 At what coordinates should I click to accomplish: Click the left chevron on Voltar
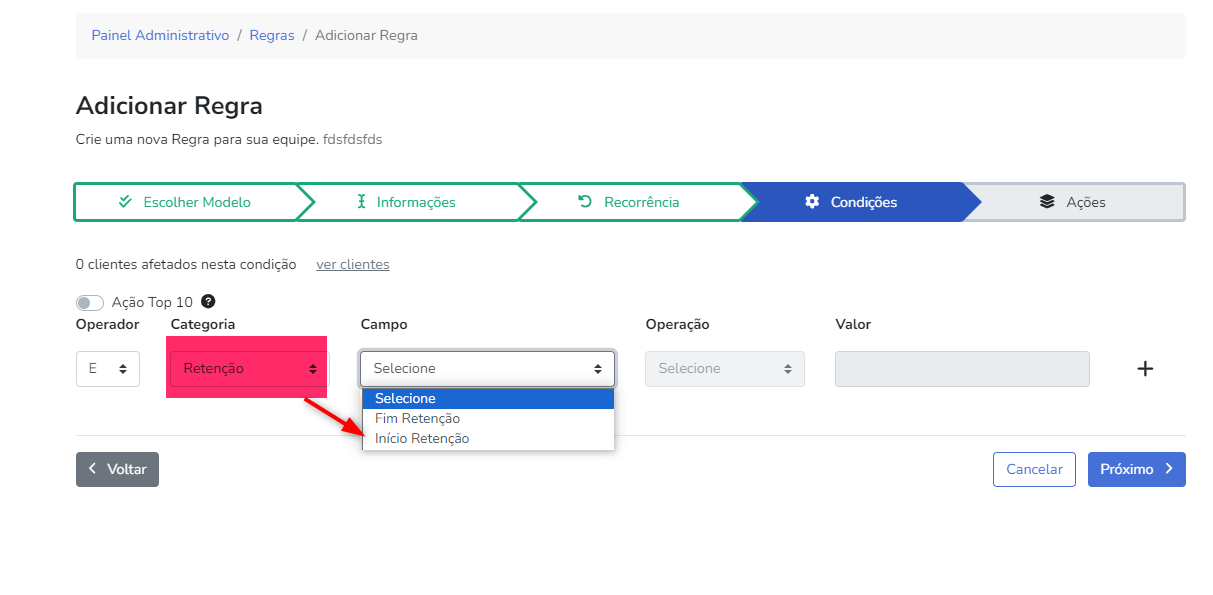click(x=93, y=469)
